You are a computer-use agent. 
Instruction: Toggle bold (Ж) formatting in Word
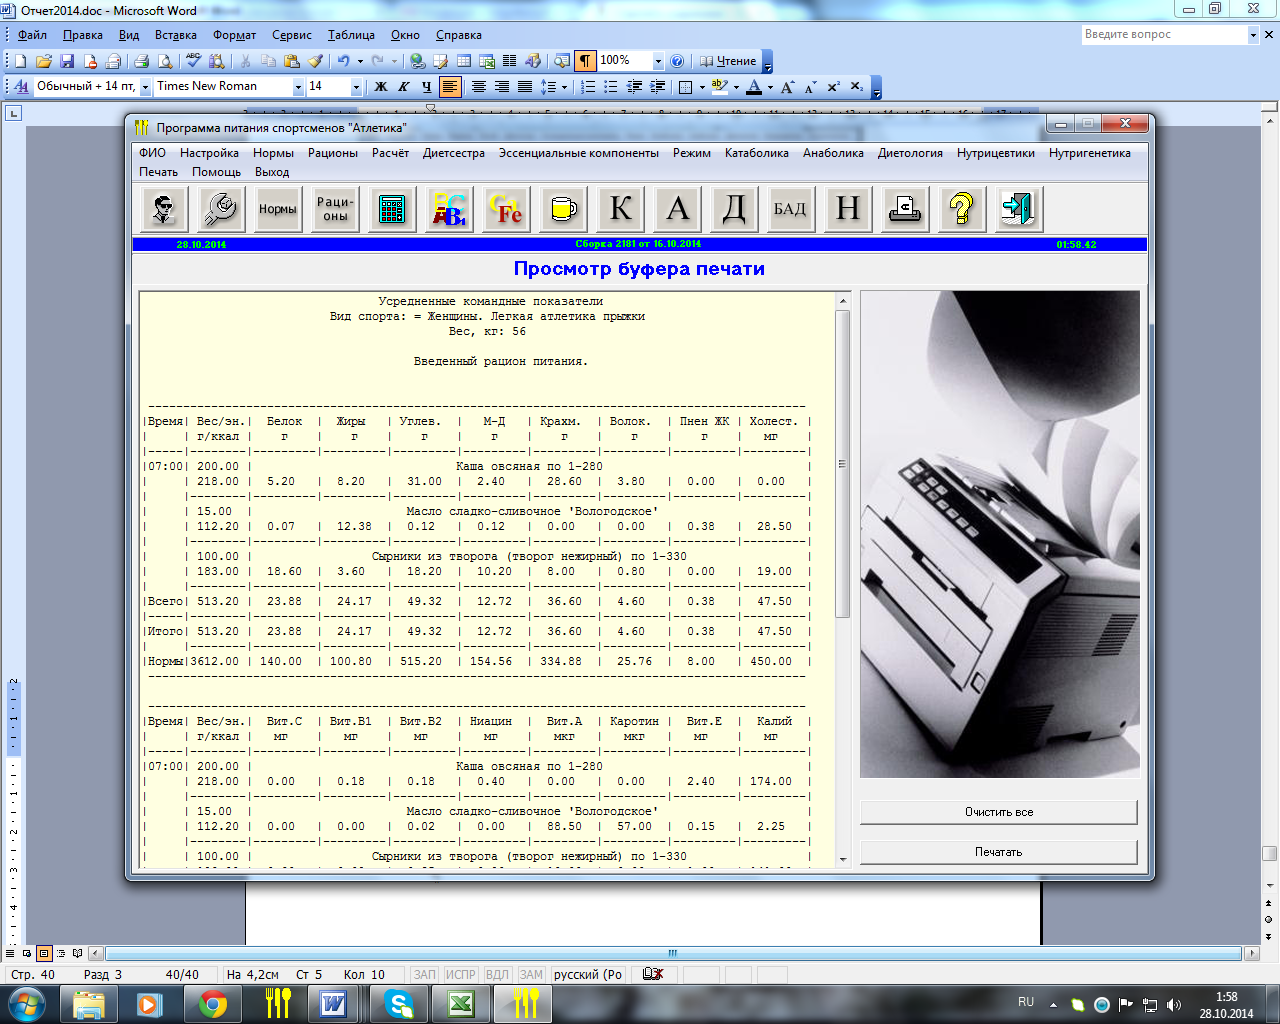point(381,87)
